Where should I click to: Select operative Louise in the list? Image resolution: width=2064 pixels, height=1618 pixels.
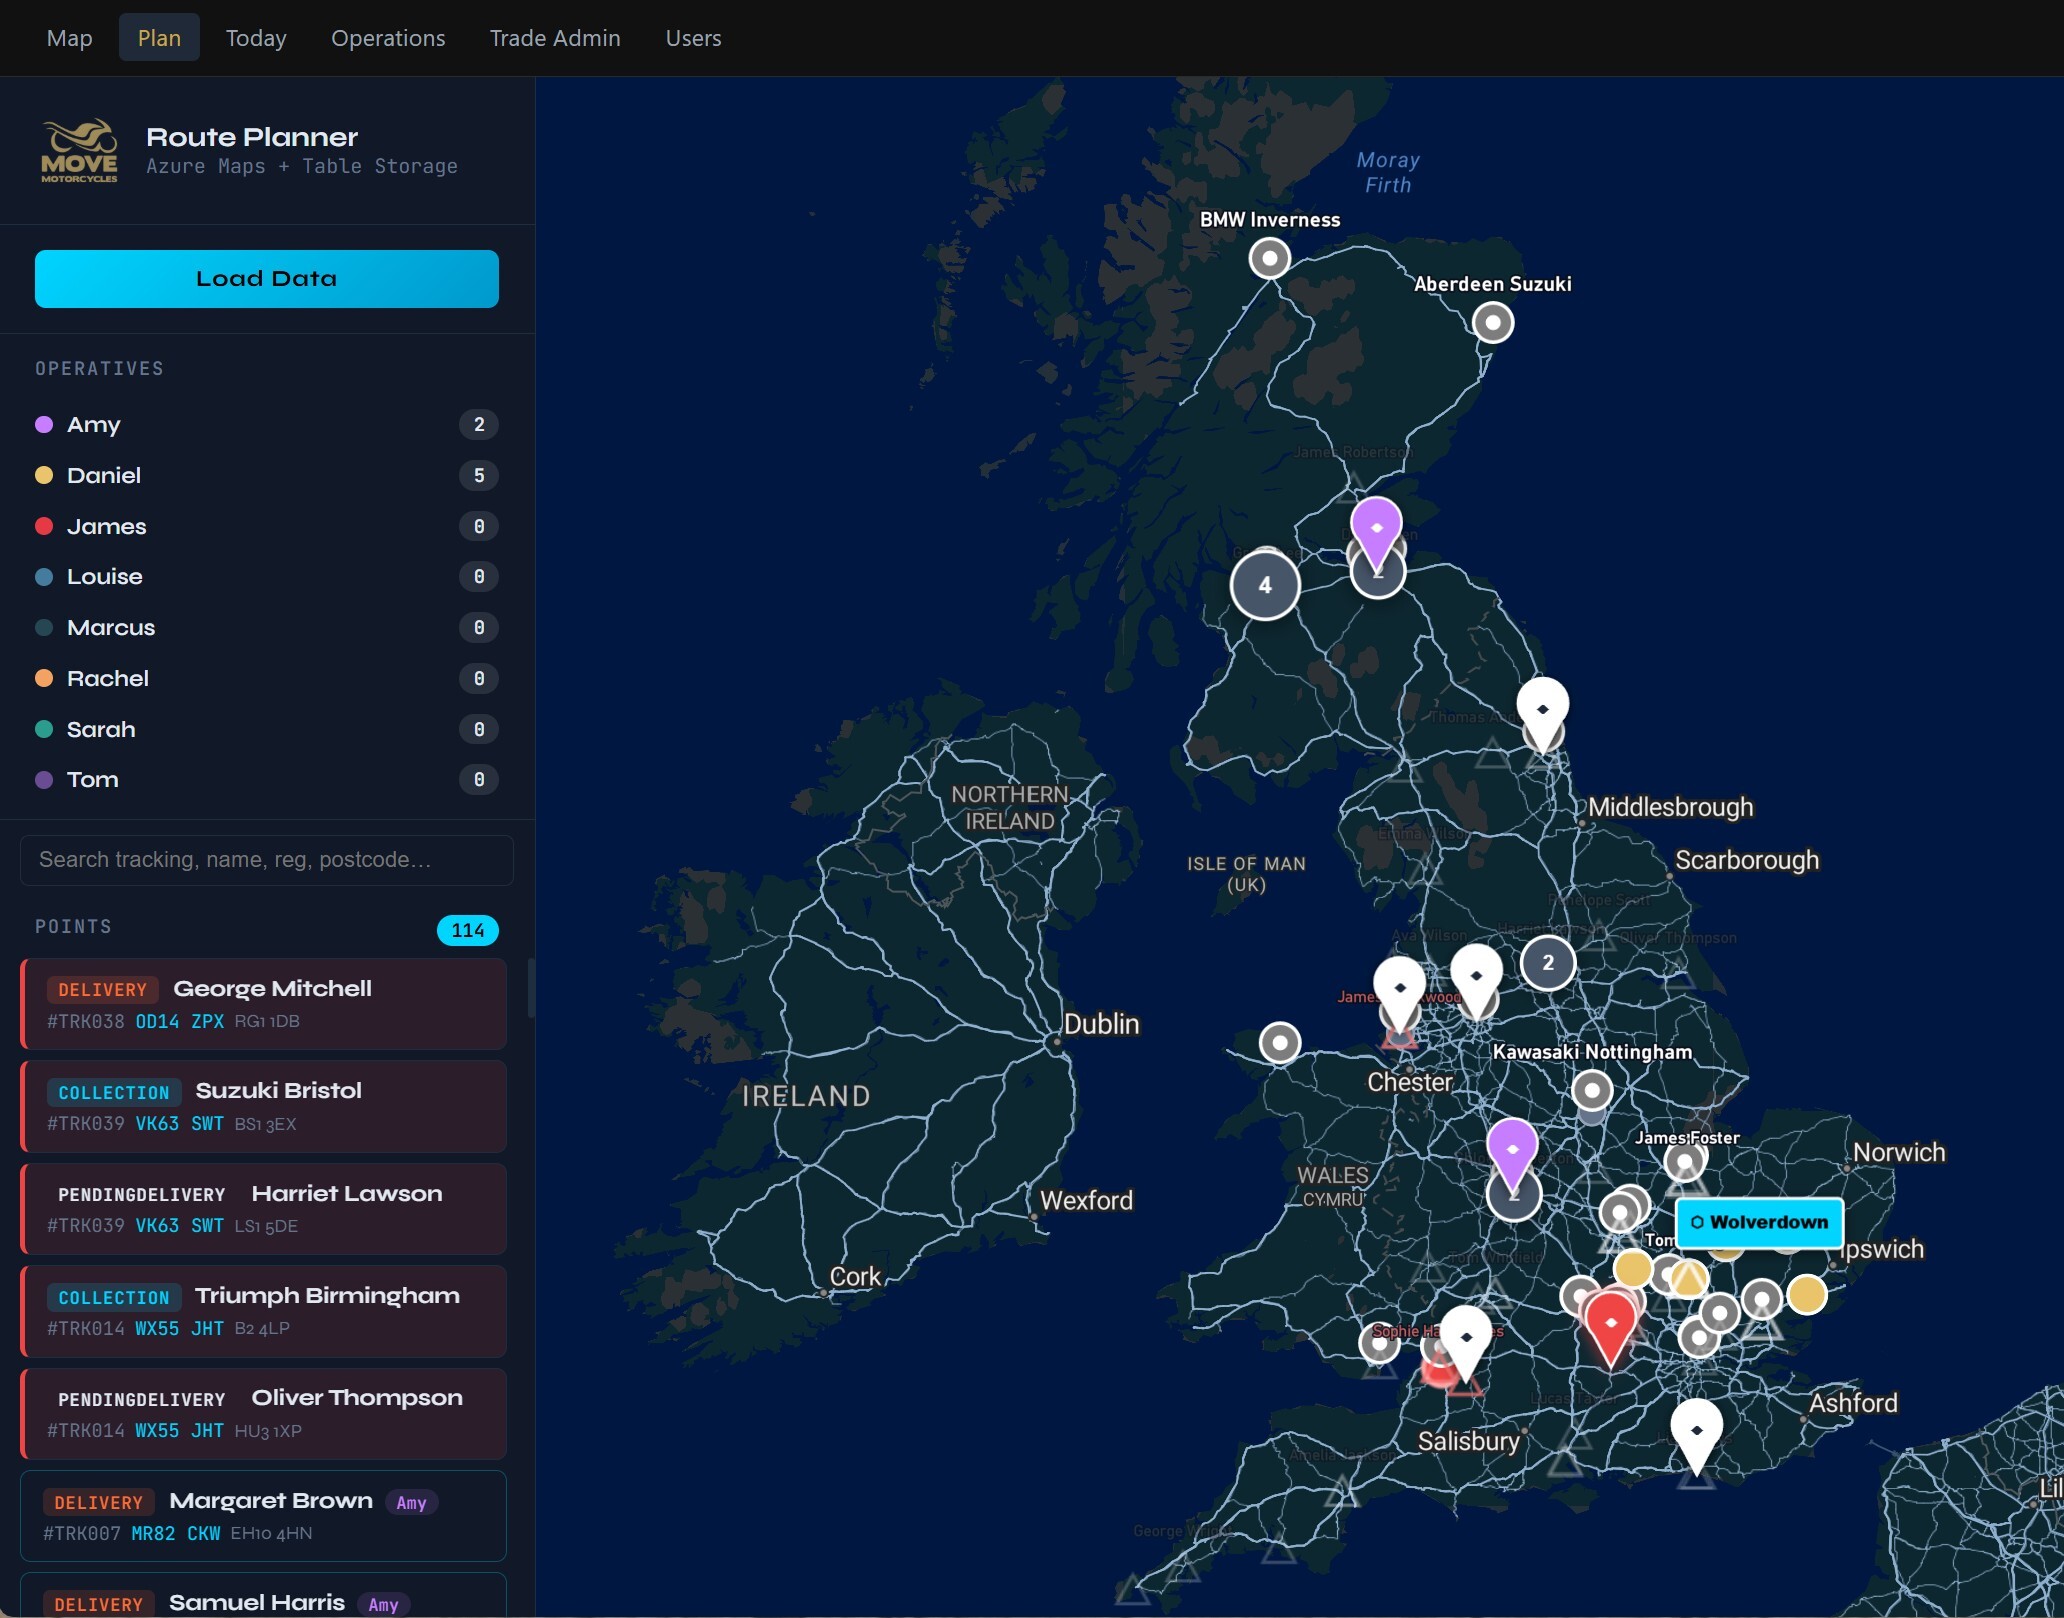click(x=267, y=577)
